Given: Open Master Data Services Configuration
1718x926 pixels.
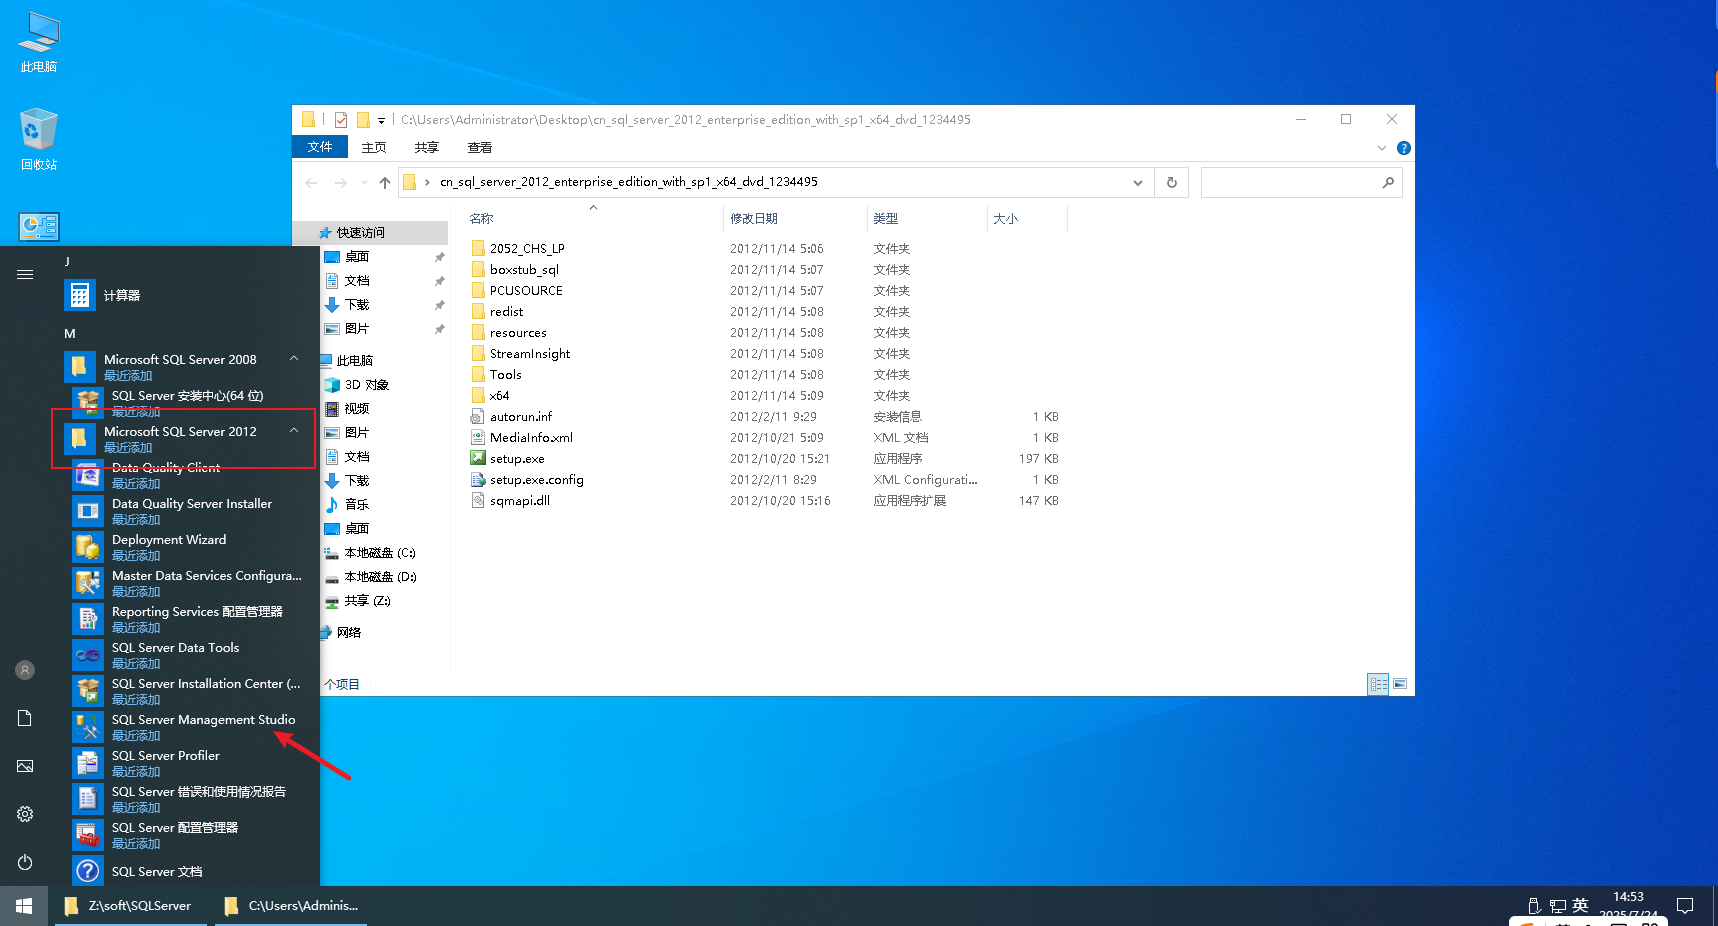Looking at the screenshot, I should (185, 583).
